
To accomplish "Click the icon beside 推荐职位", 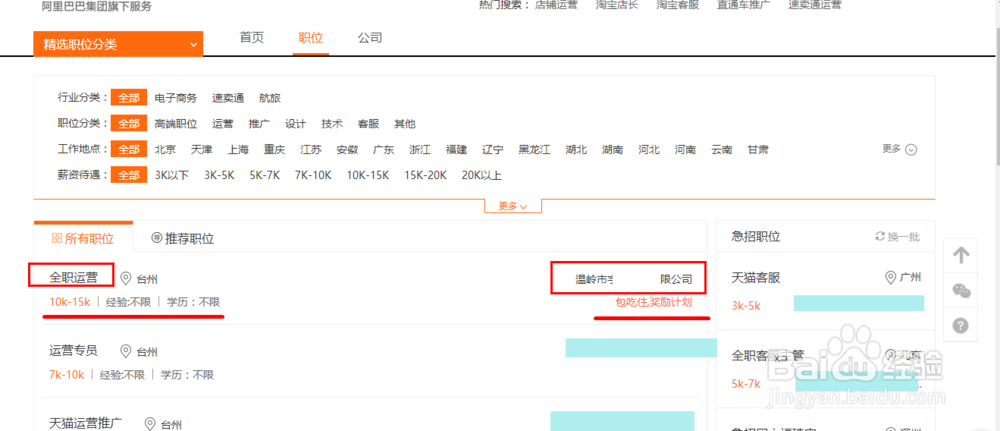I will (x=156, y=238).
